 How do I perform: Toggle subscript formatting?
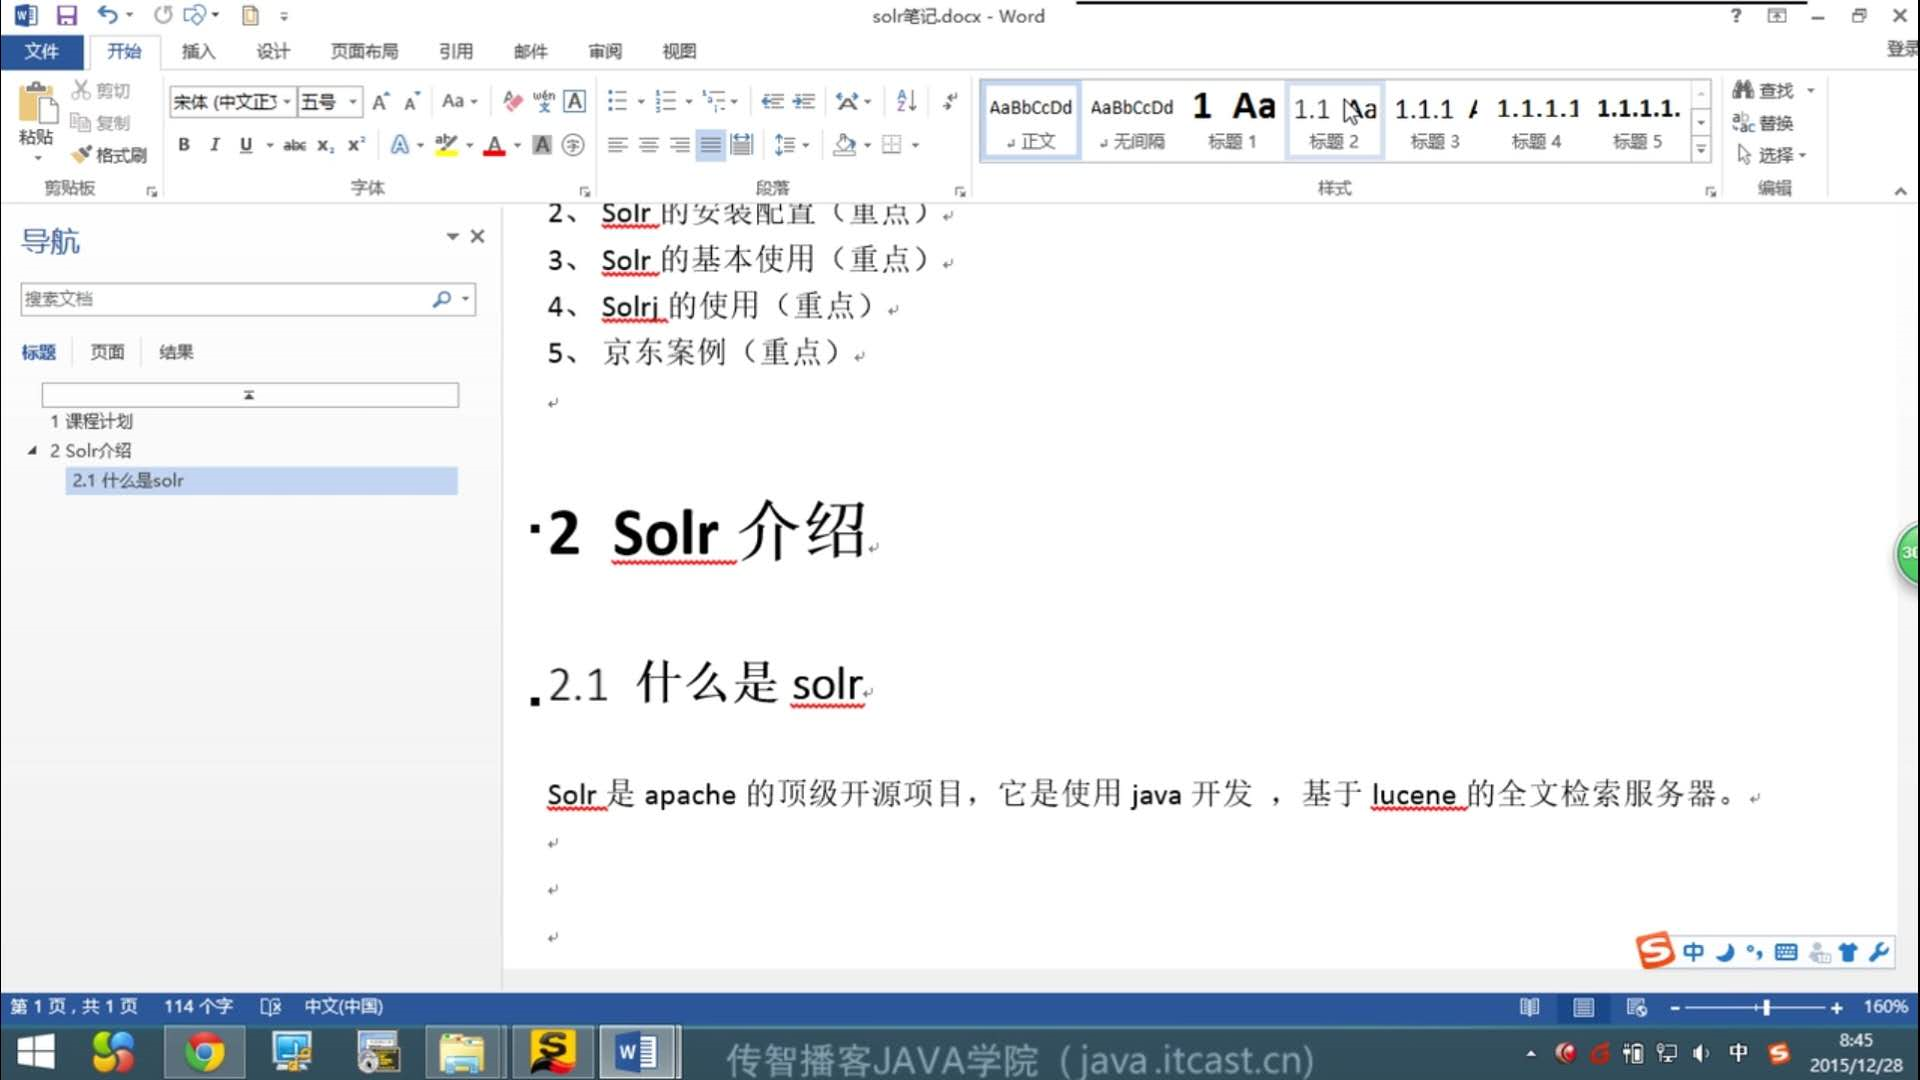pos(325,145)
